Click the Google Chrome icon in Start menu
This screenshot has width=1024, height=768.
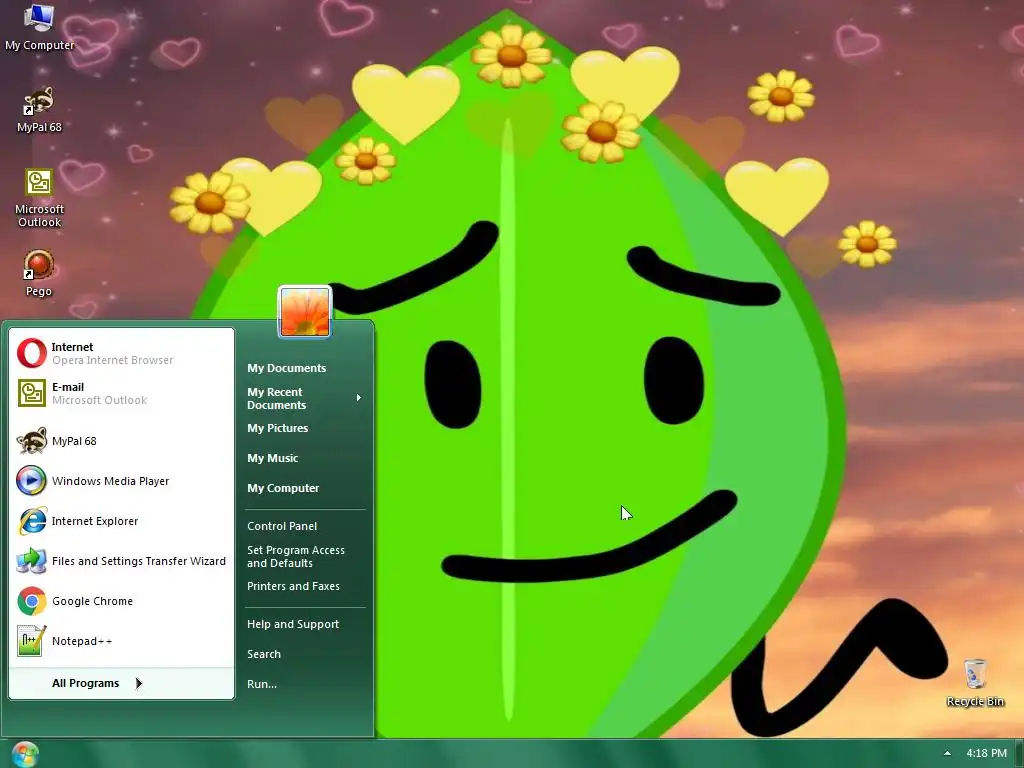point(31,601)
